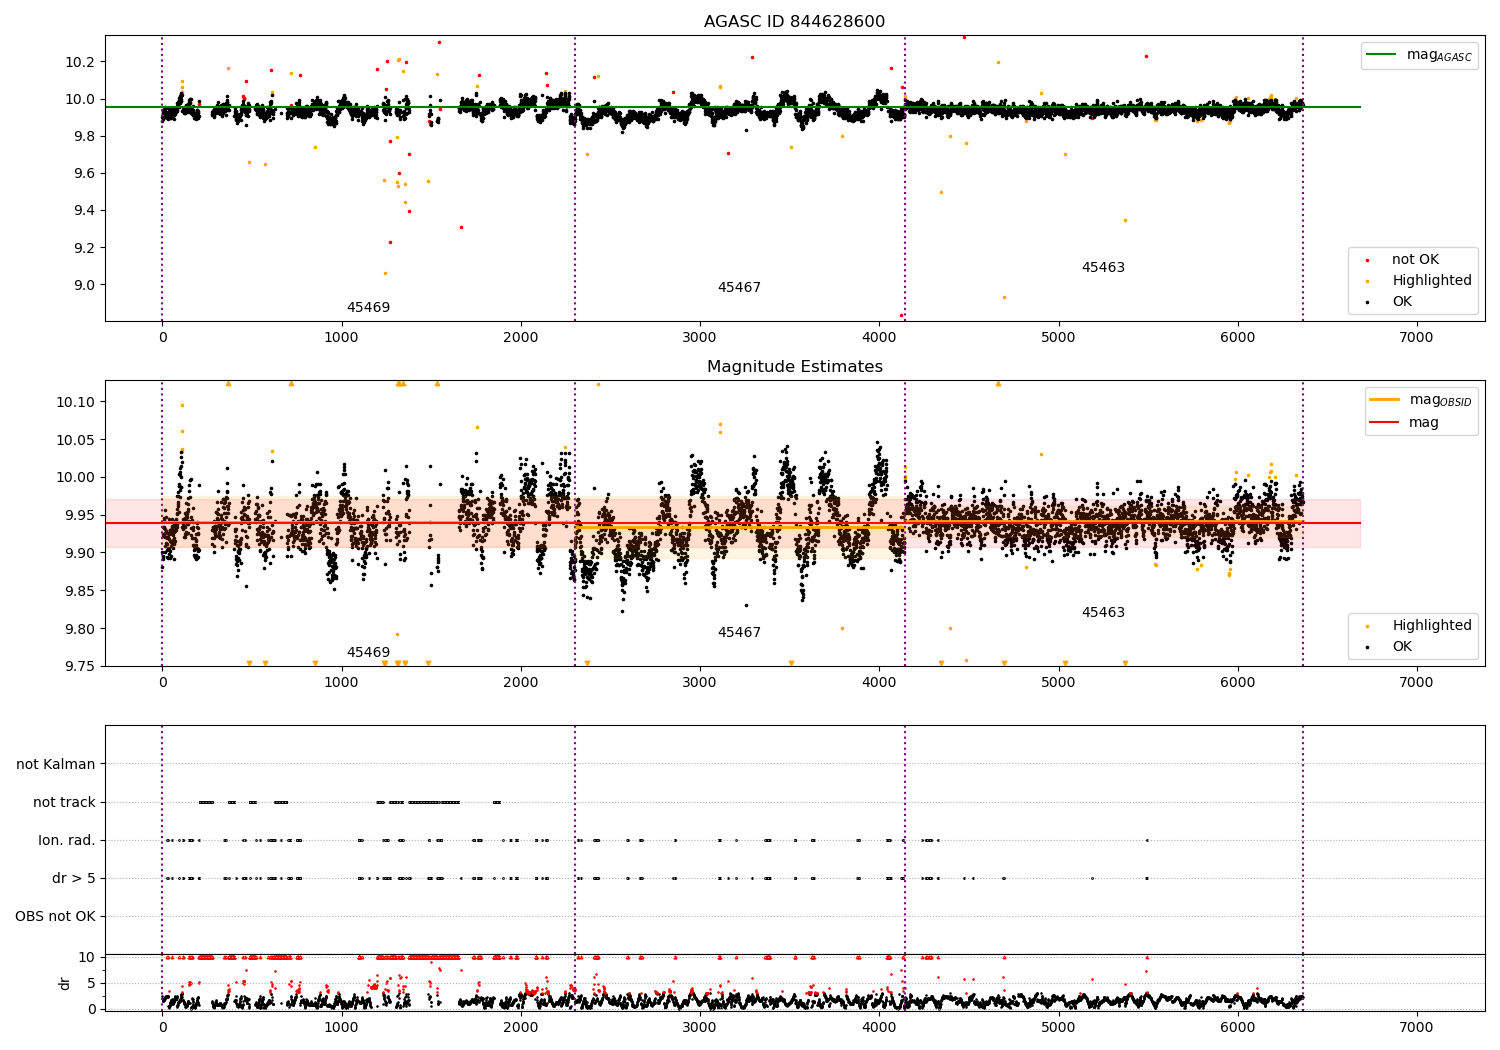The height and width of the screenshot is (1050, 1500).
Task: Click "Highlighted" in the Magnitude Estimates legend
Action: click(1431, 626)
